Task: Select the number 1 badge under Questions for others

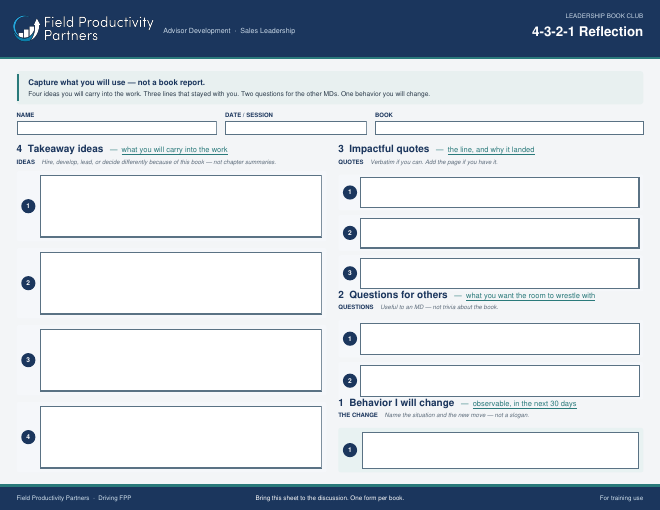Action: pyautogui.click(x=350, y=339)
